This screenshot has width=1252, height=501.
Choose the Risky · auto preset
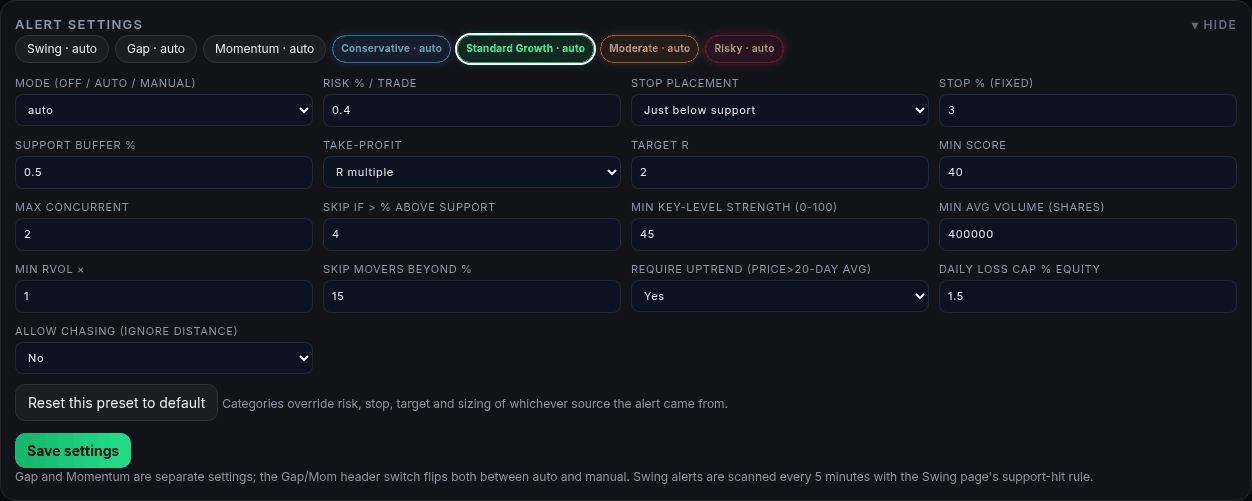pyautogui.click(x=744, y=48)
